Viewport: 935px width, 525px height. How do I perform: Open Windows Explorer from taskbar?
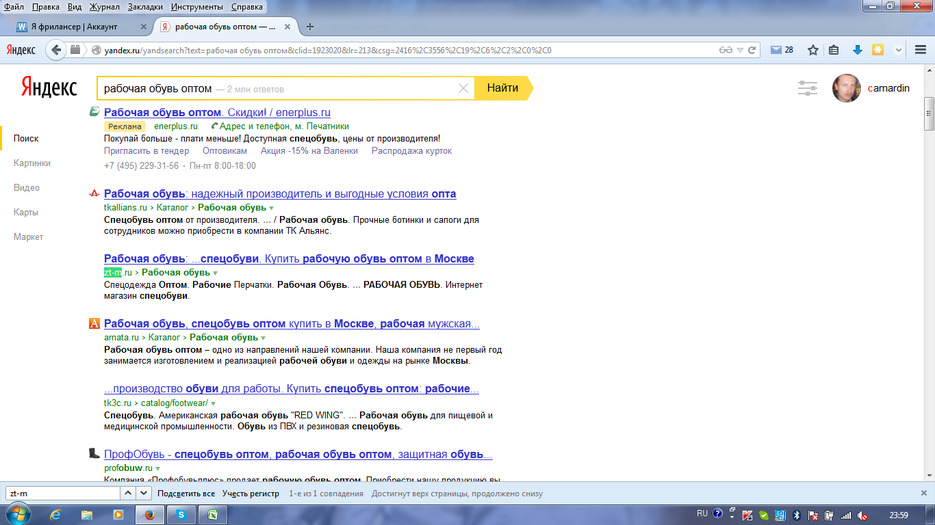[86, 514]
